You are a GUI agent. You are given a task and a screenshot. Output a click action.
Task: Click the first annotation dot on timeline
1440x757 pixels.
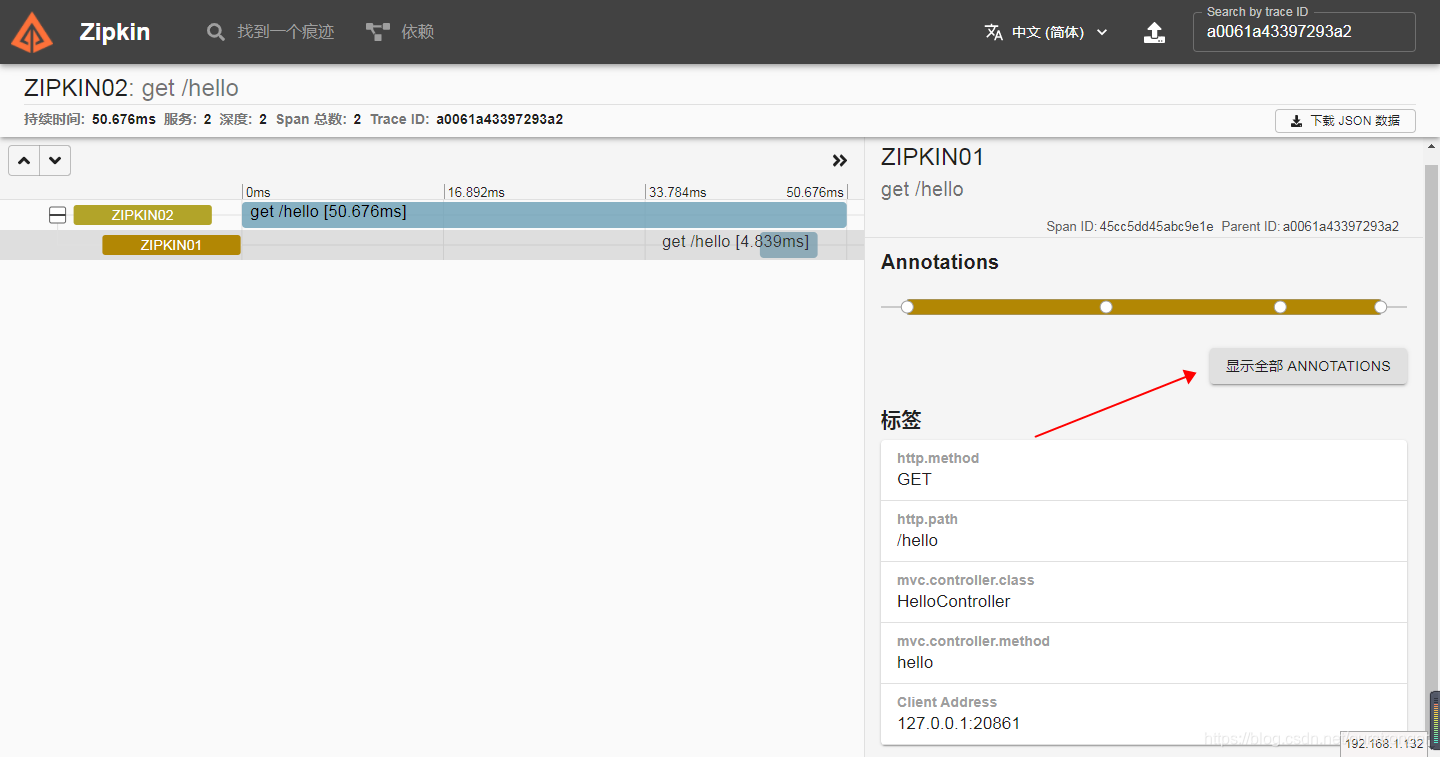tap(907, 307)
